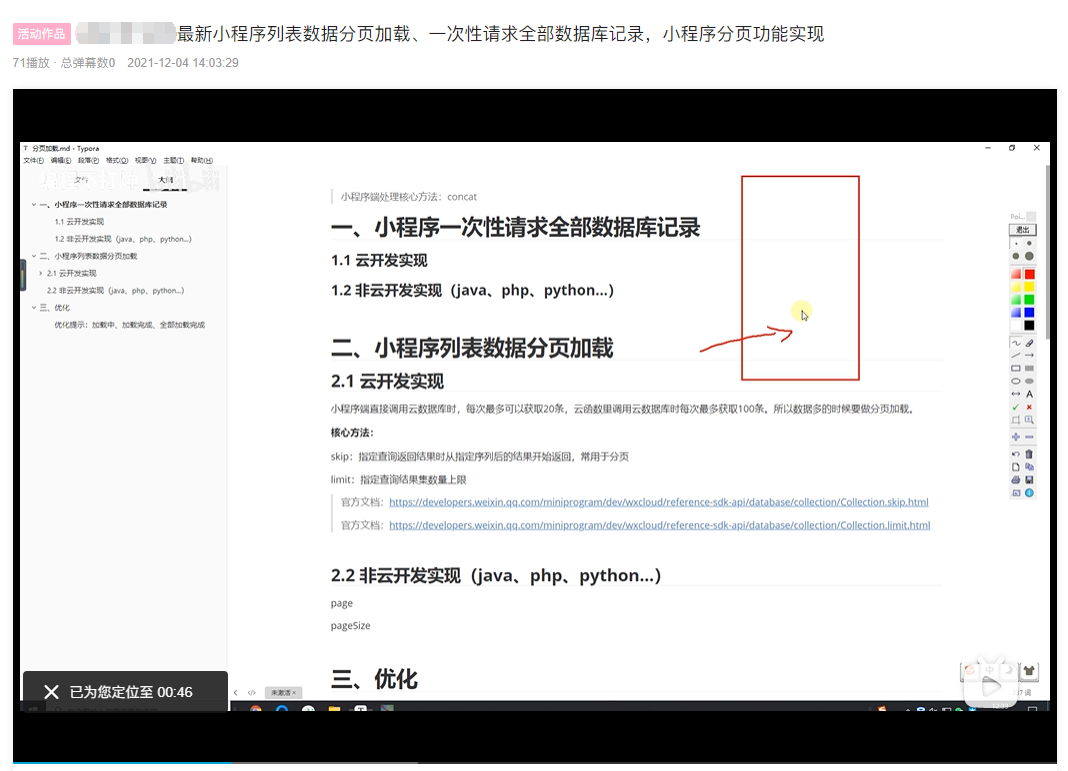Expand the 2.1 云开发实现 outline item
1068x771 pixels.
point(40,273)
